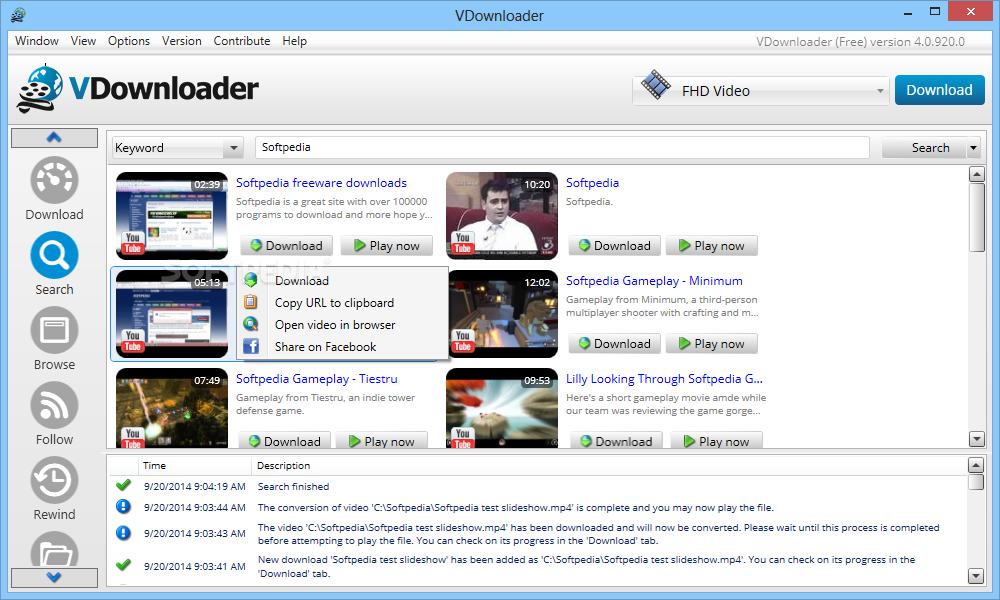
Task: Play now the 10:20 Softpedia video
Action: click(x=712, y=245)
